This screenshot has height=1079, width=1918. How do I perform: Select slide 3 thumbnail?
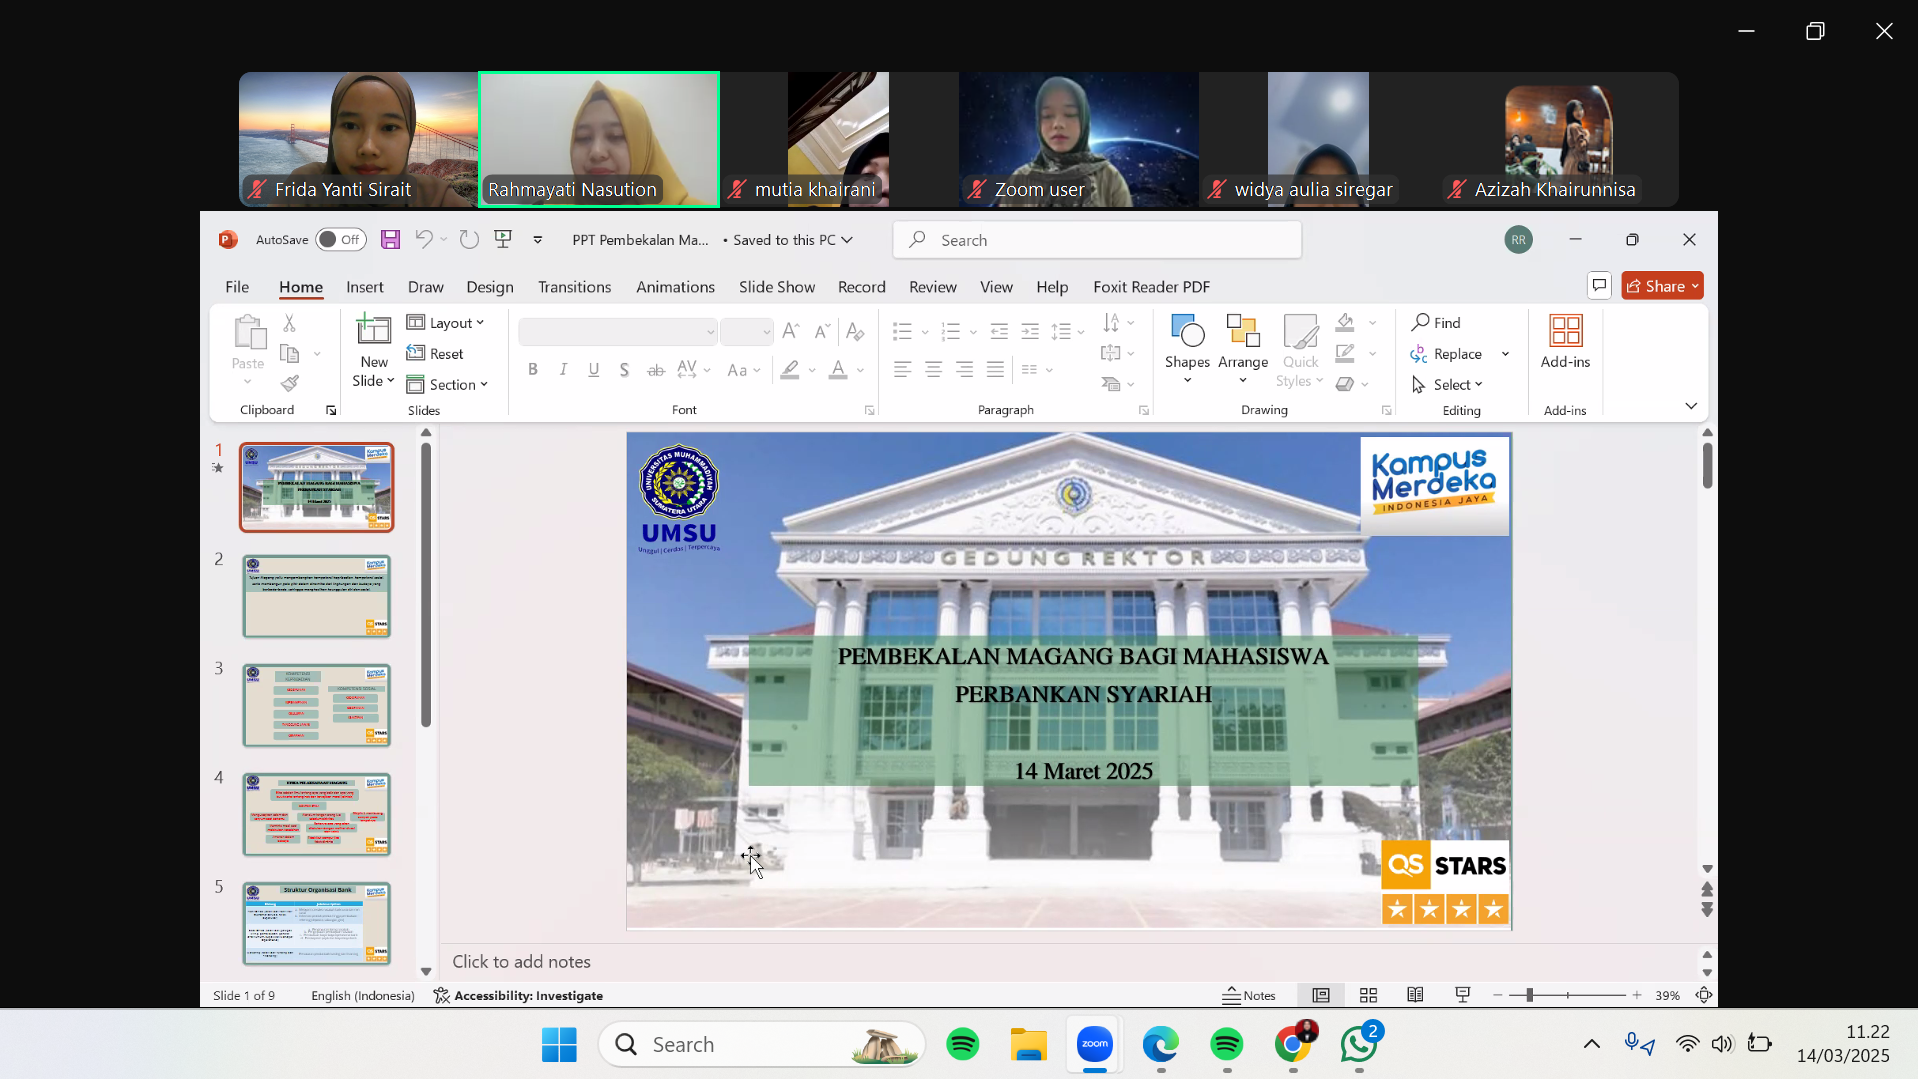(316, 705)
